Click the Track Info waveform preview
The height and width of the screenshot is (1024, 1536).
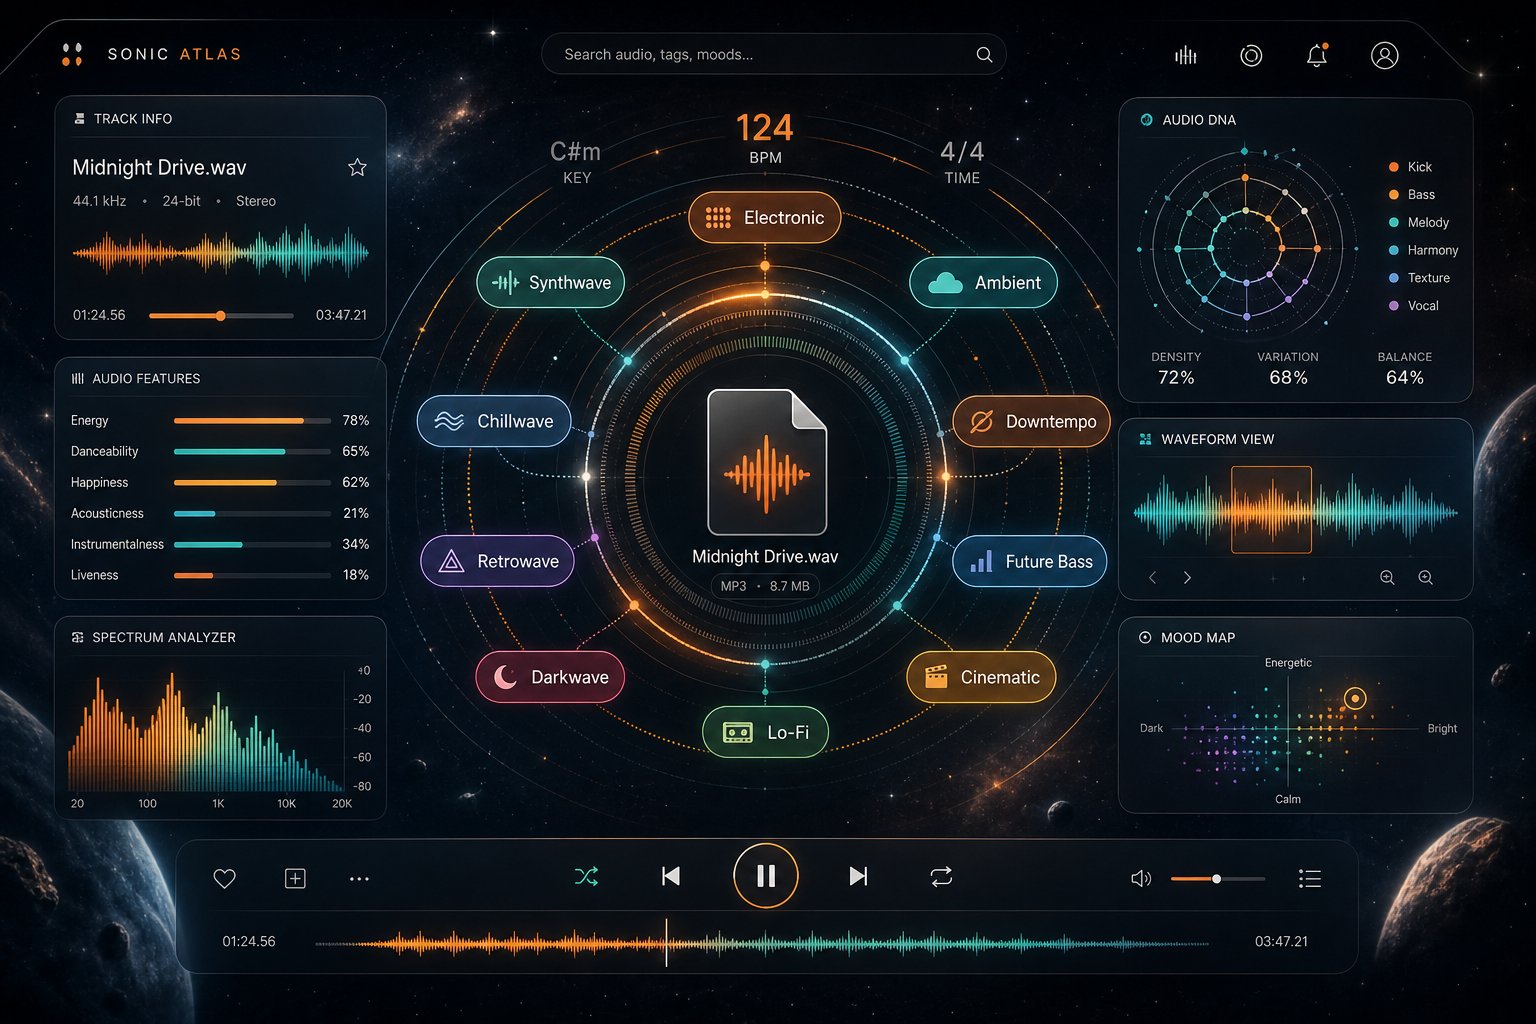pos(221,252)
